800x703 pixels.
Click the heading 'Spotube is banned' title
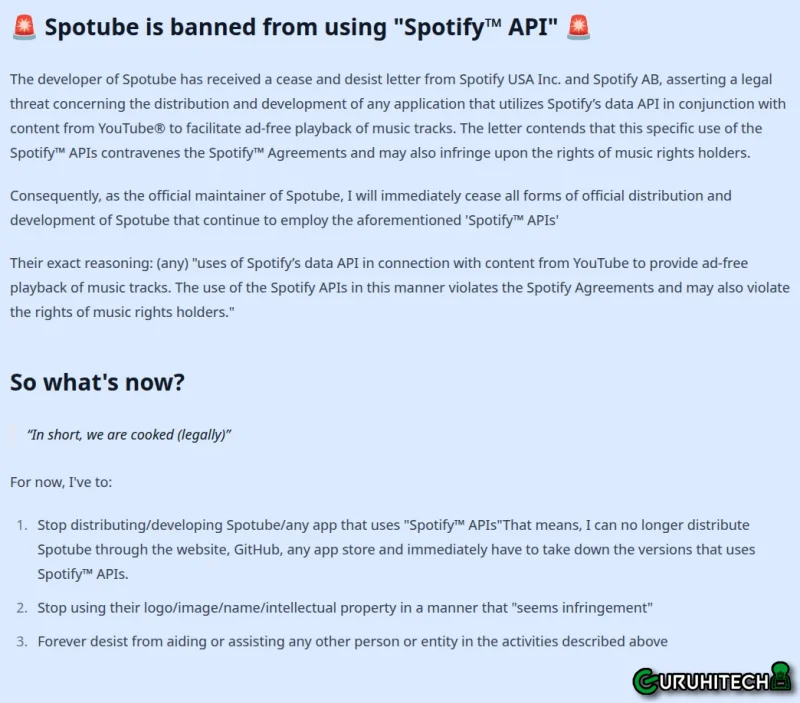tap(301, 27)
